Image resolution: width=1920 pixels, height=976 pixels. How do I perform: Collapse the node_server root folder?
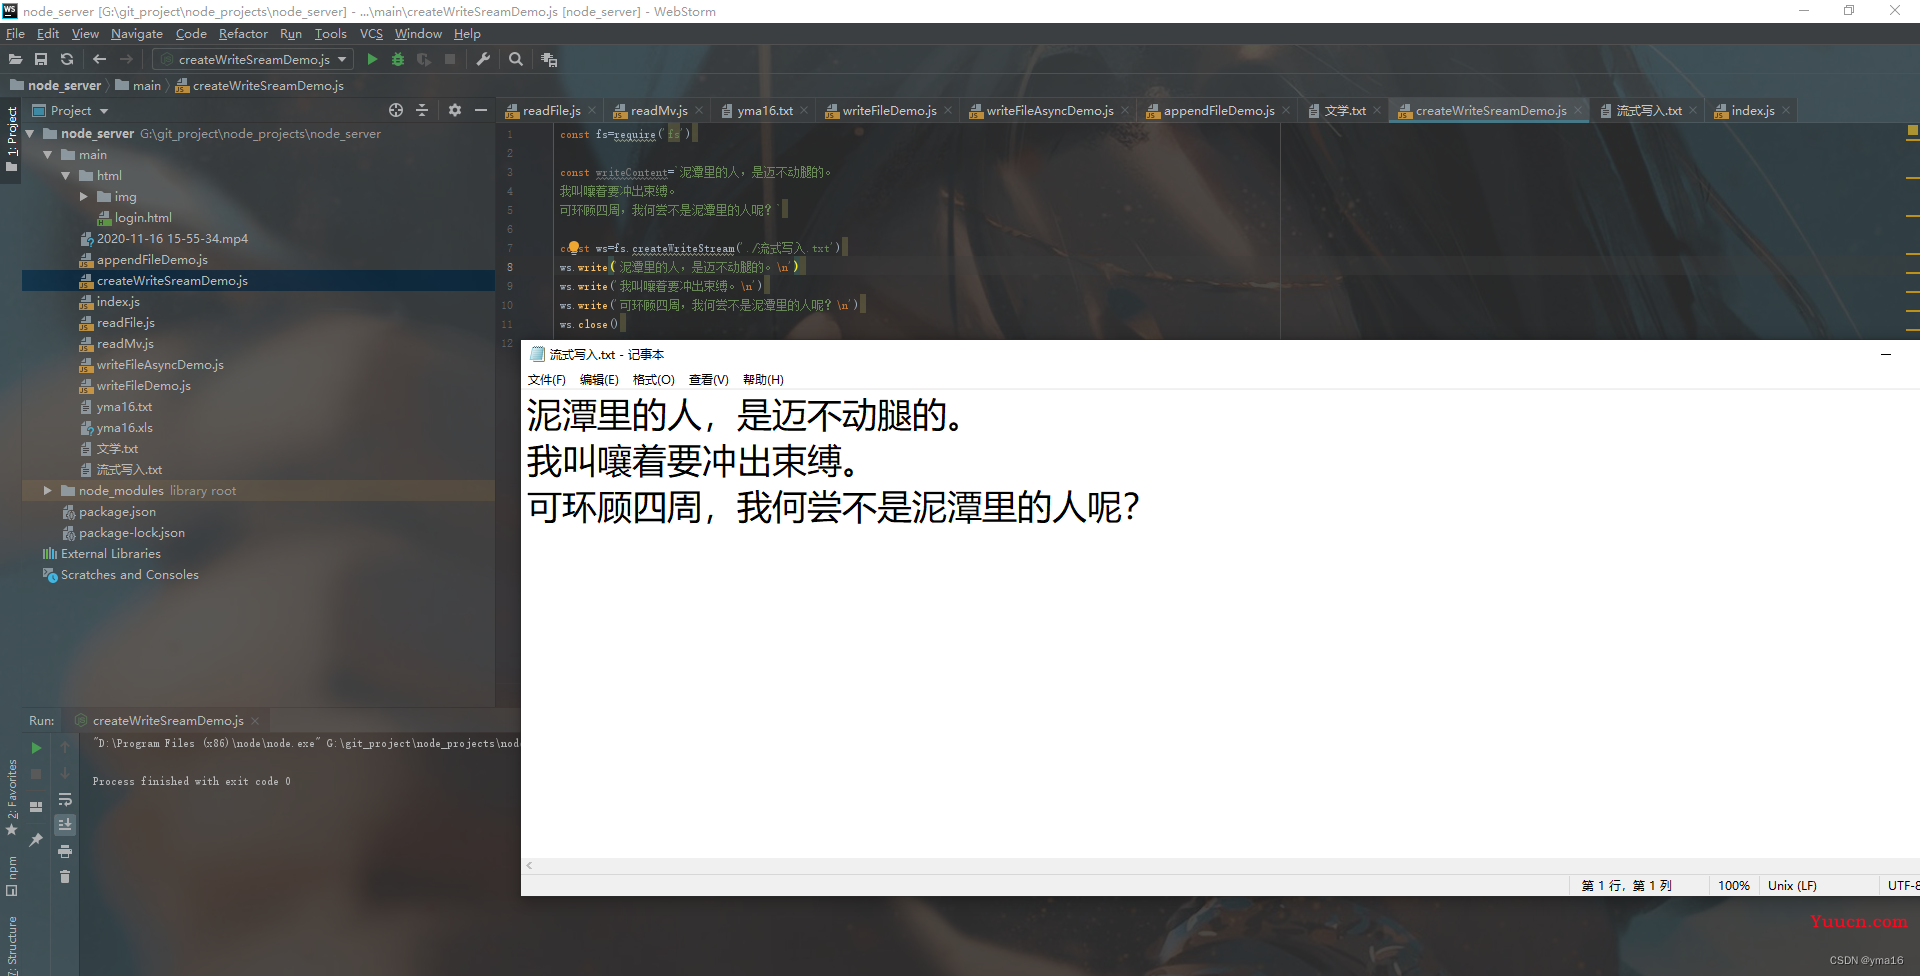[x=30, y=133]
